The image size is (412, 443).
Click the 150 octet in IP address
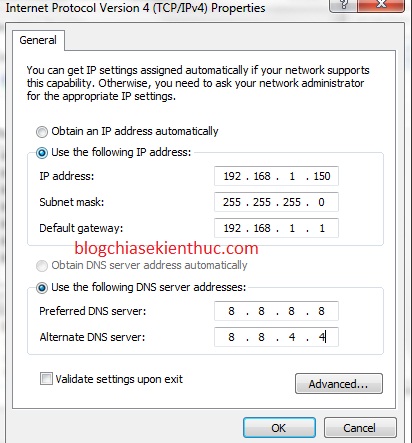(322, 176)
